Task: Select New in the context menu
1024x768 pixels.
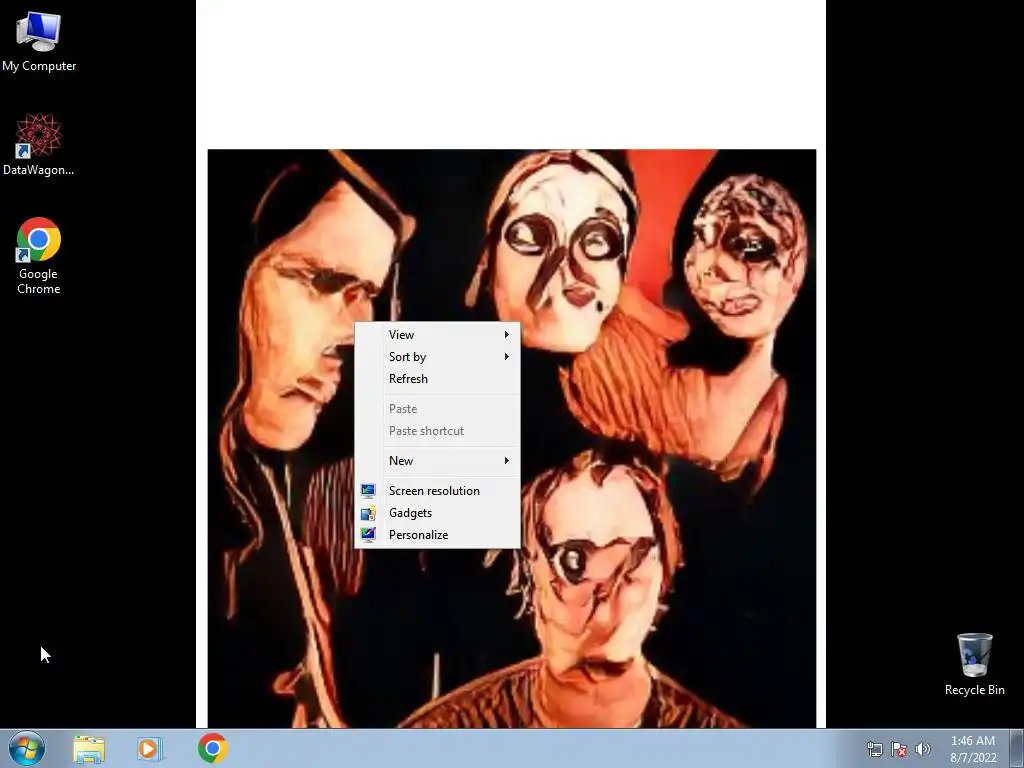Action: [437, 460]
